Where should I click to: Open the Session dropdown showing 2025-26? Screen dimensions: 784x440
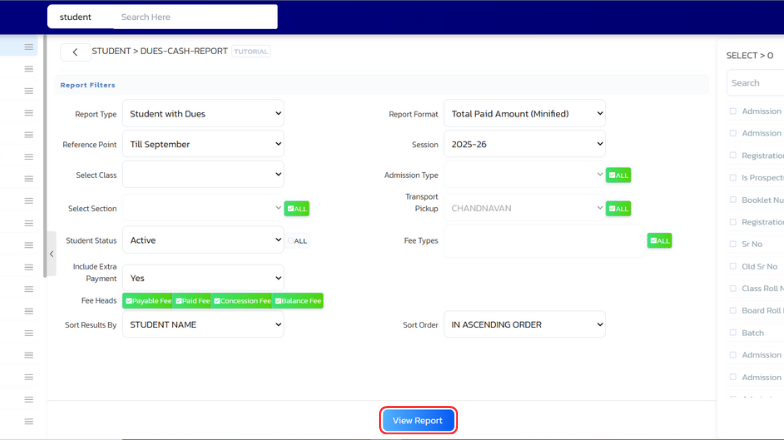[x=524, y=144]
